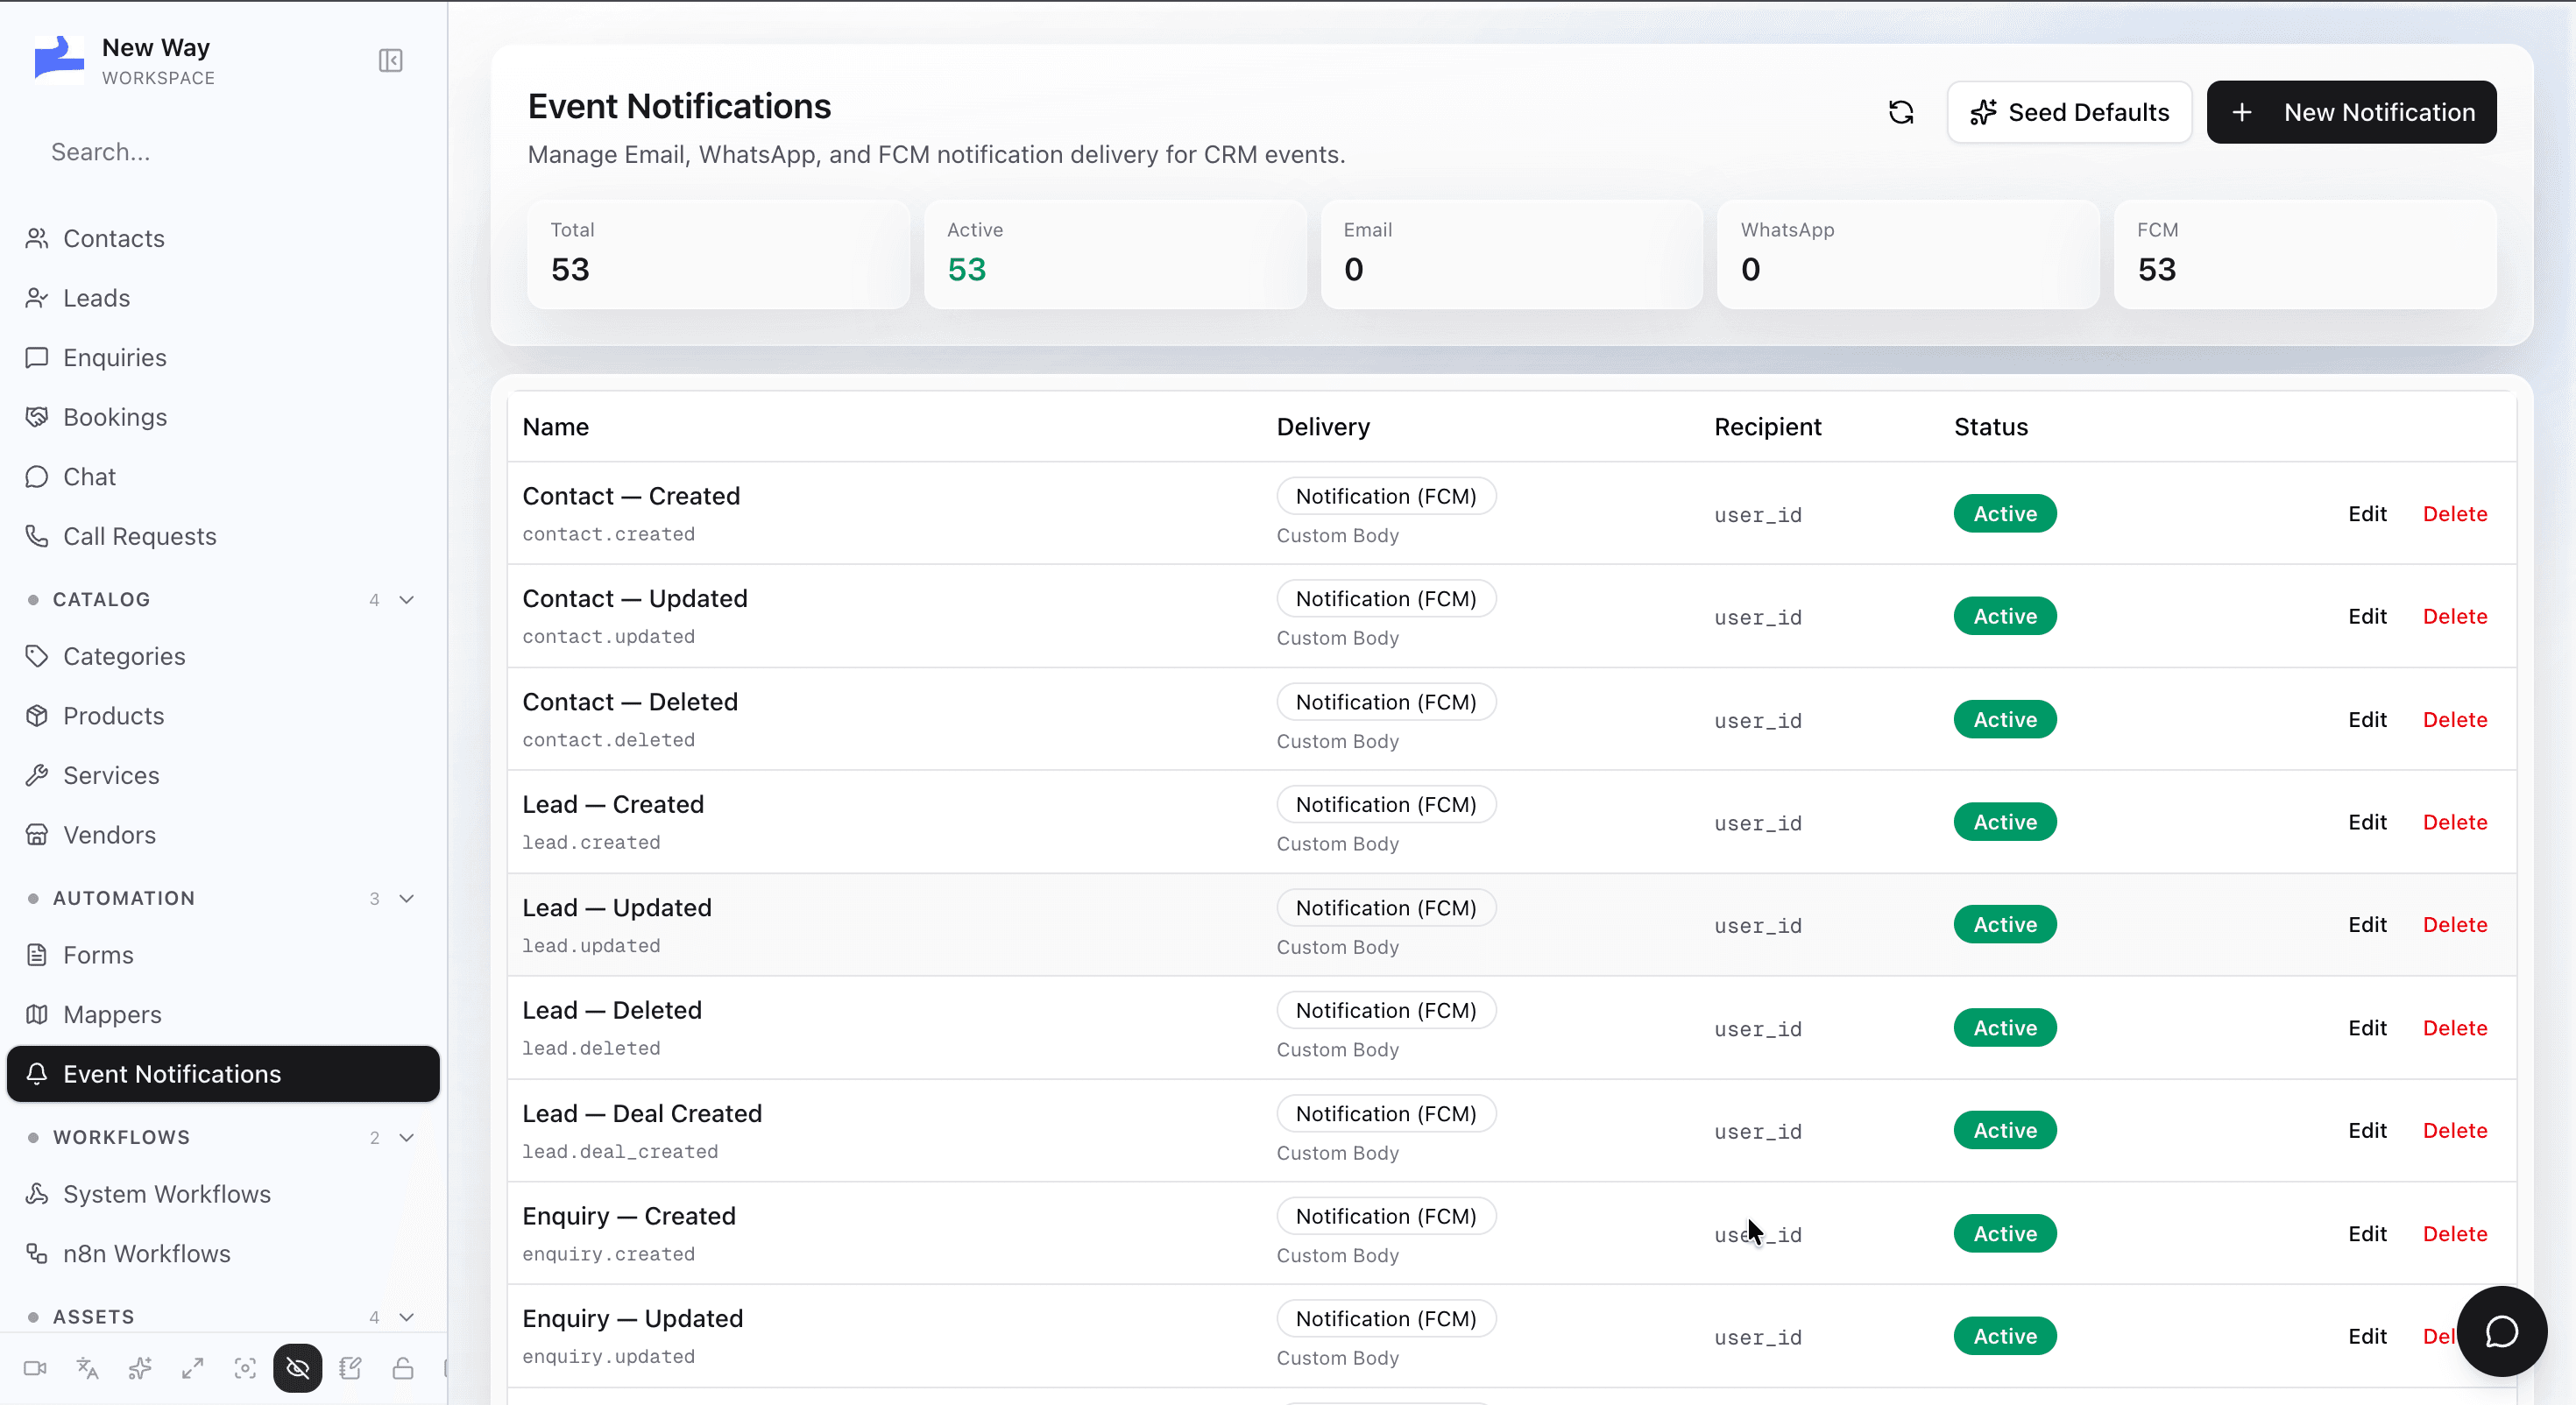Click the WhatsApp stat card showing 0
This screenshot has height=1405, width=2576.
click(1907, 254)
